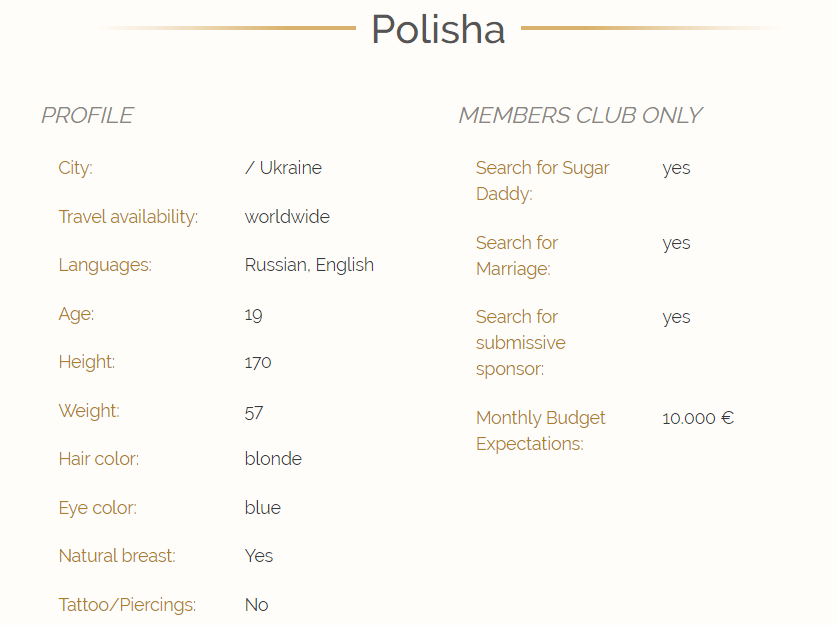This screenshot has width=837, height=625.
Task: Click the Polisha profile name heading
Action: point(437,30)
